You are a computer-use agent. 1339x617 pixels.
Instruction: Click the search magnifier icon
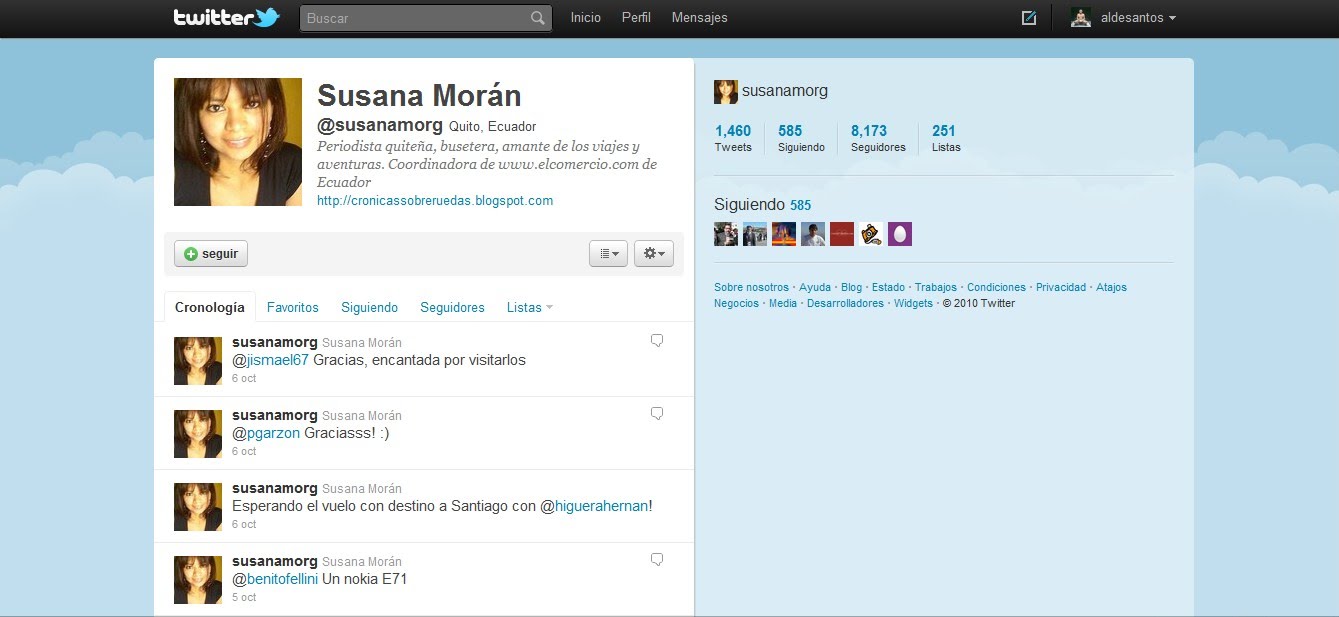click(538, 18)
